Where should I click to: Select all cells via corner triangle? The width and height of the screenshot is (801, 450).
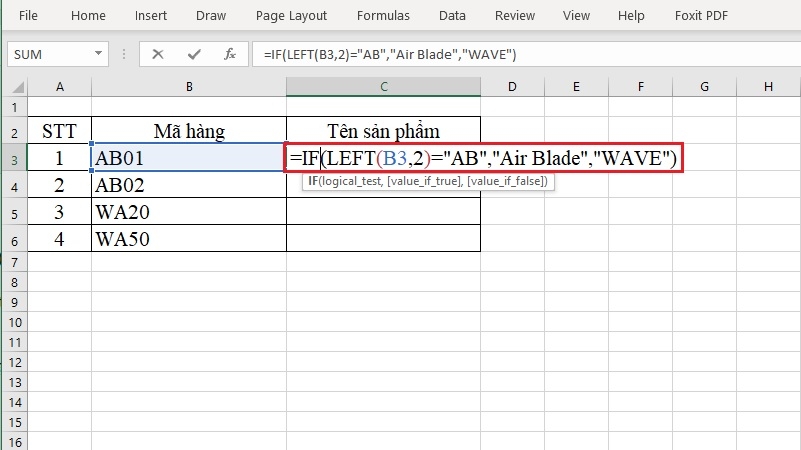click(17, 87)
